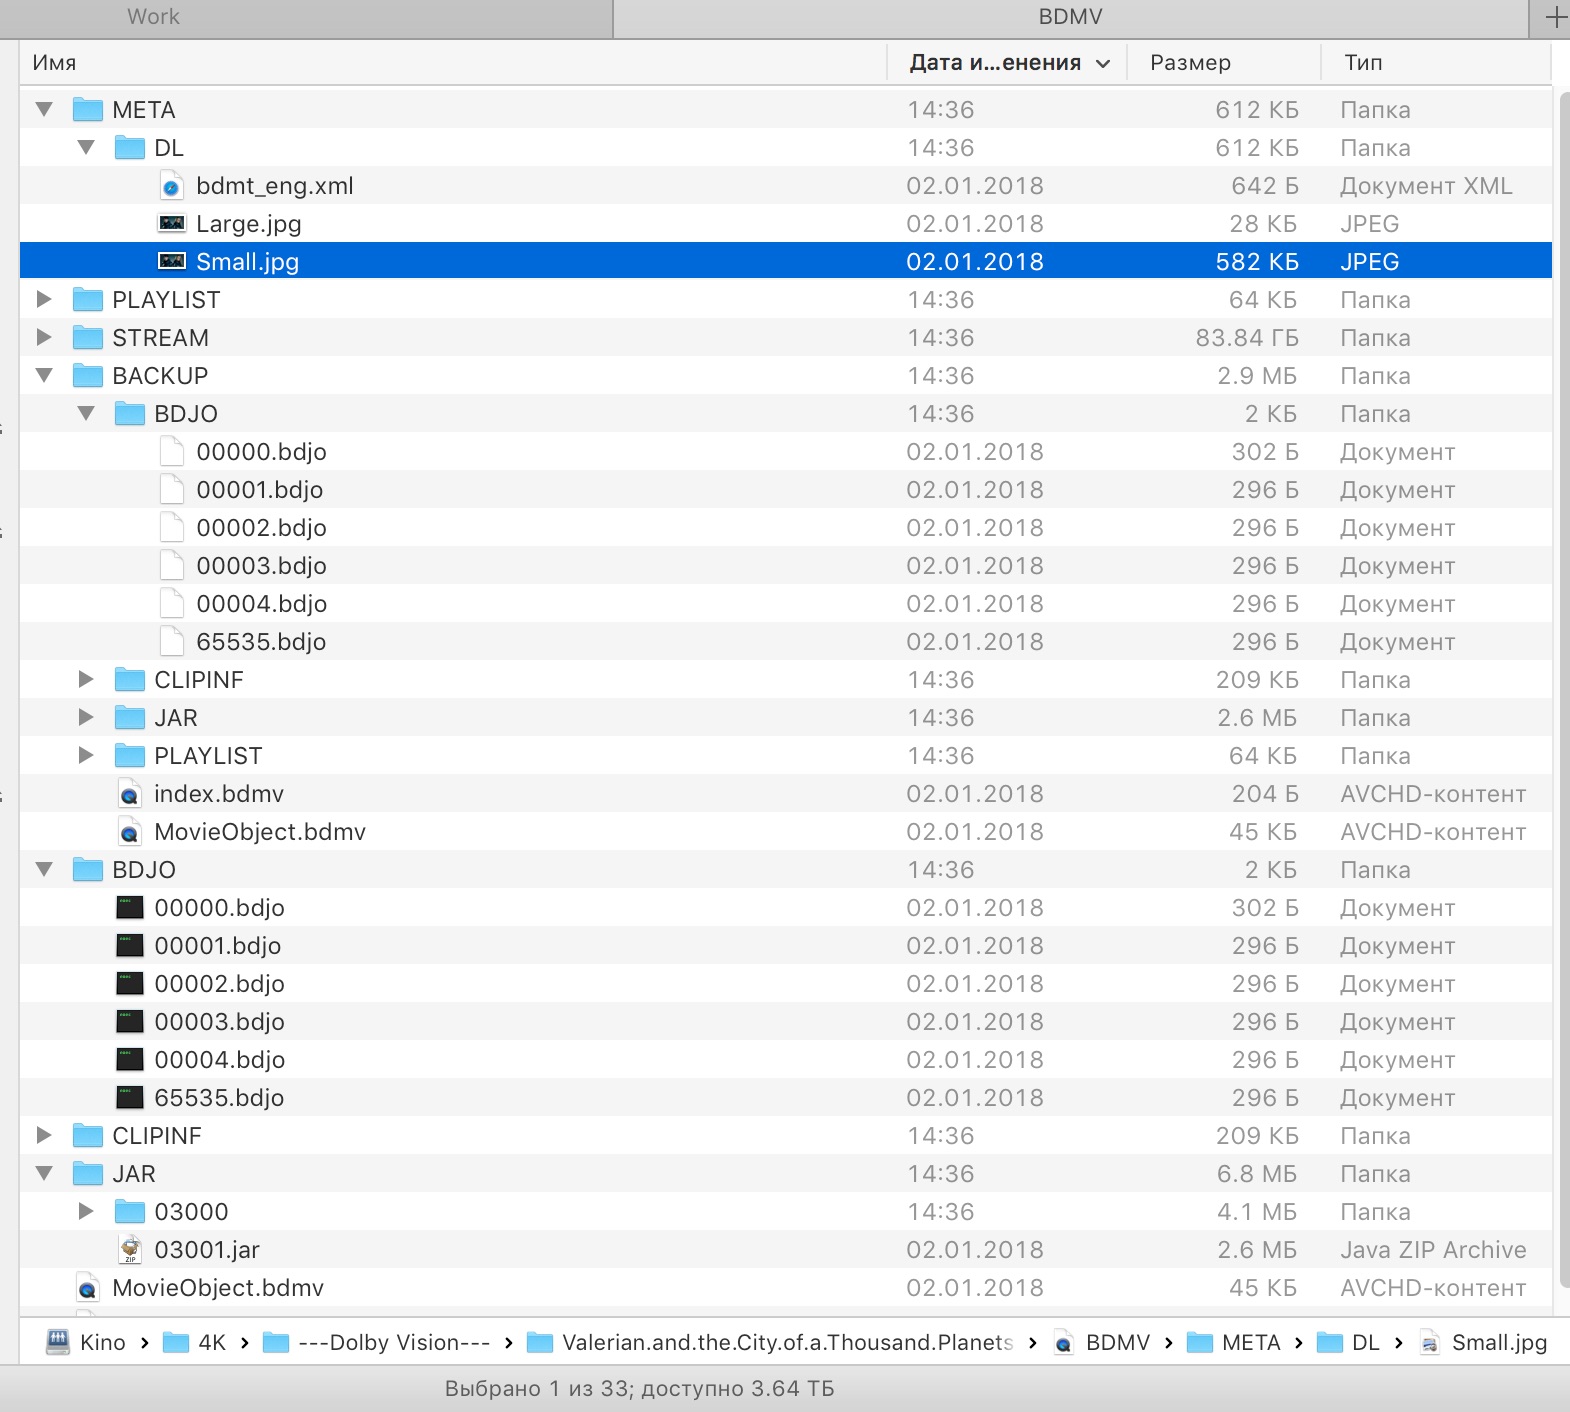Select the BDMV tab
Screen dimensions: 1570x1412
[x=1070, y=17]
